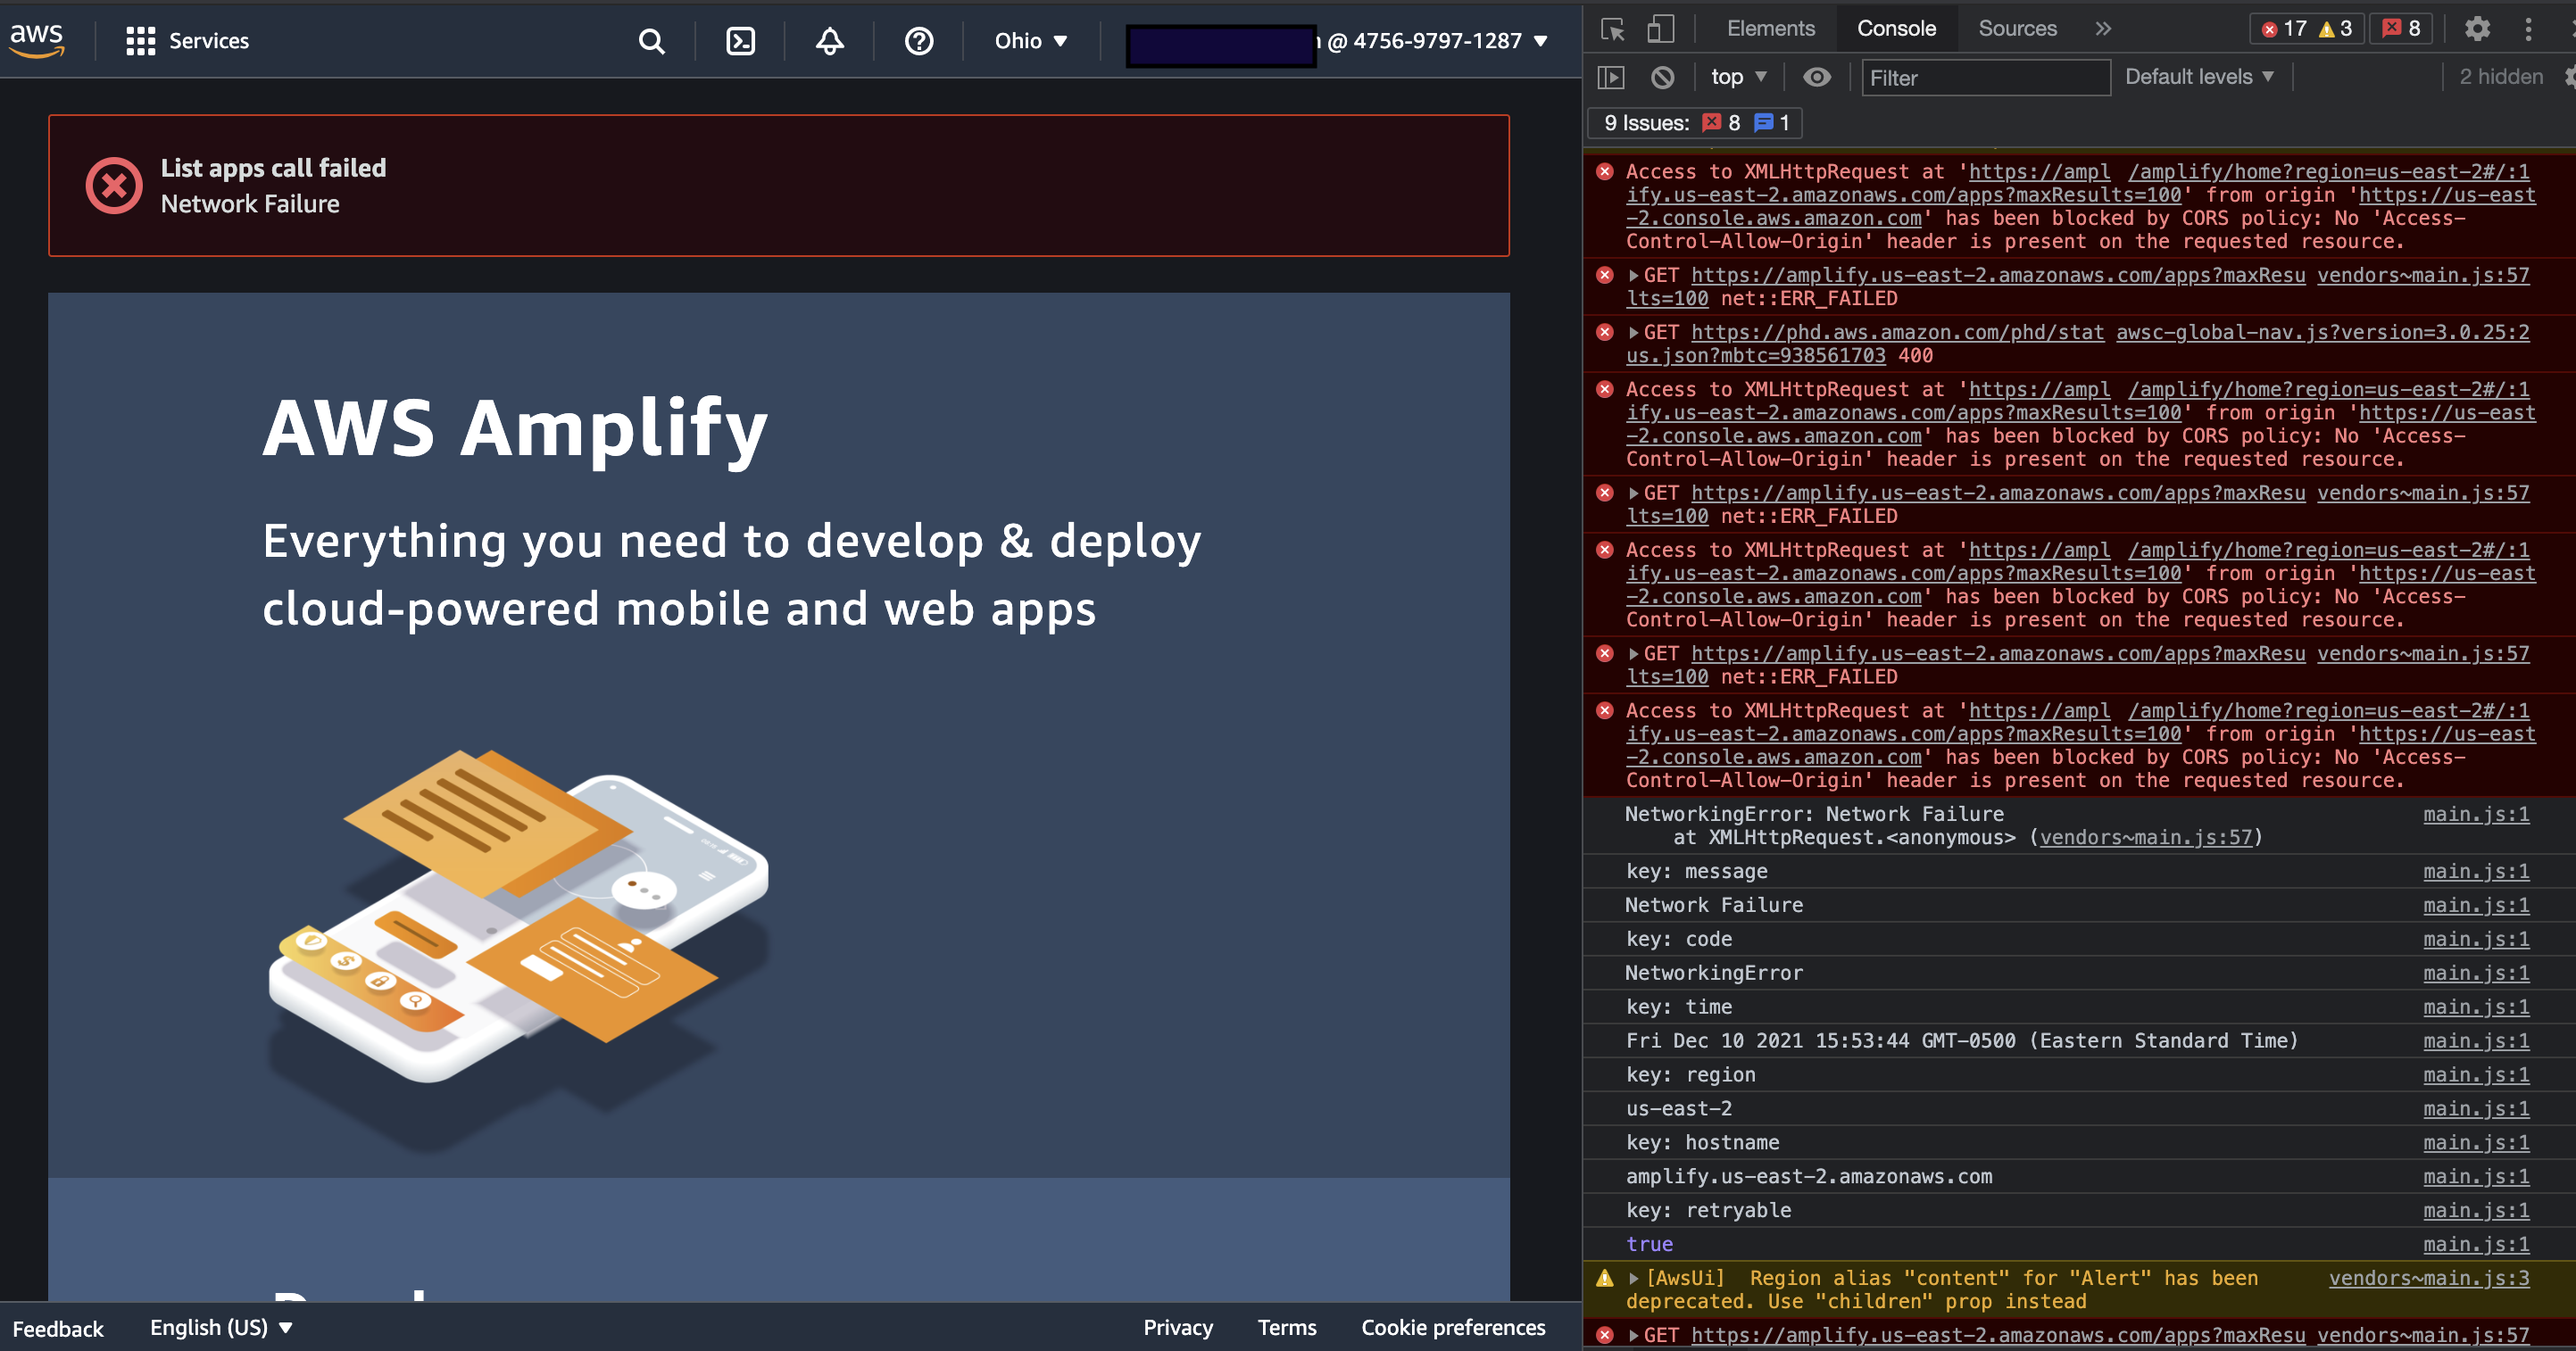The height and width of the screenshot is (1351, 2576).
Task: Open the 'Default levels' dropdown
Action: [x=2198, y=76]
